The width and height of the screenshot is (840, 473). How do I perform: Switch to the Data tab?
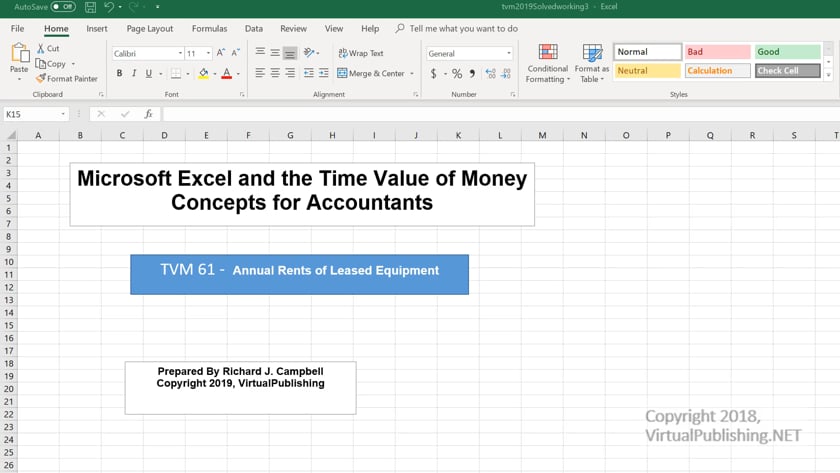(x=253, y=28)
